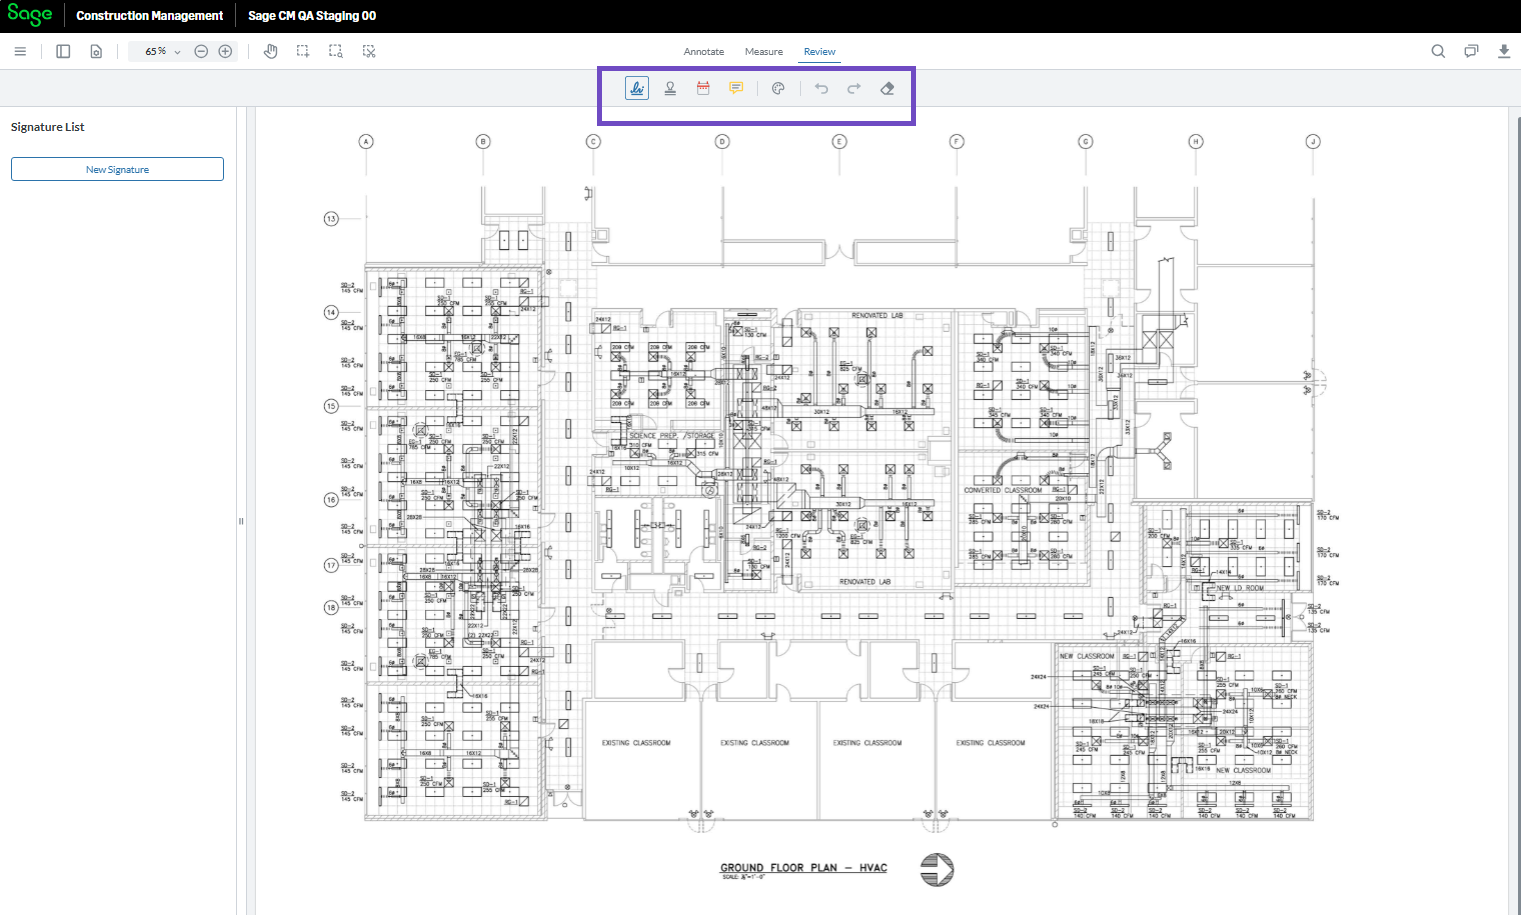Select the rubber stamp tool
The image size is (1521, 915).
(670, 88)
